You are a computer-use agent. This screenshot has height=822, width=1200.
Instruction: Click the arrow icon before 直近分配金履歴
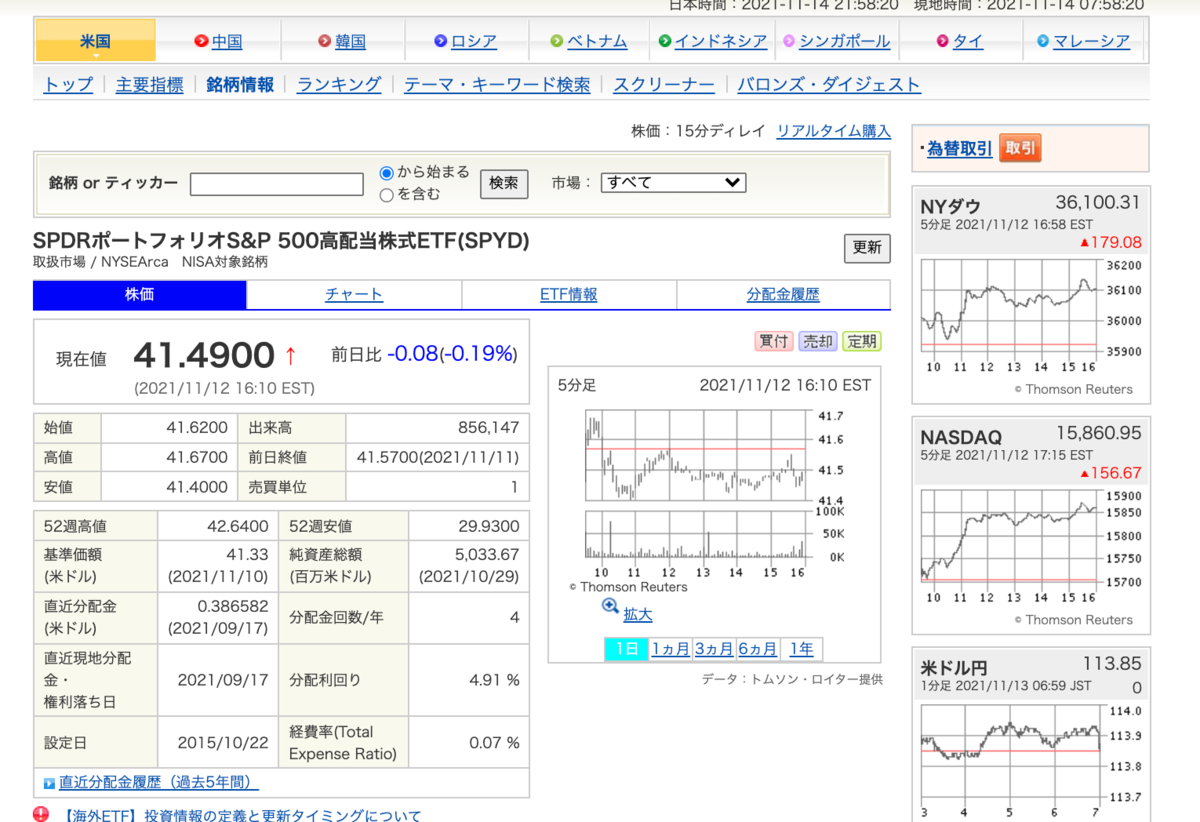point(49,783)
